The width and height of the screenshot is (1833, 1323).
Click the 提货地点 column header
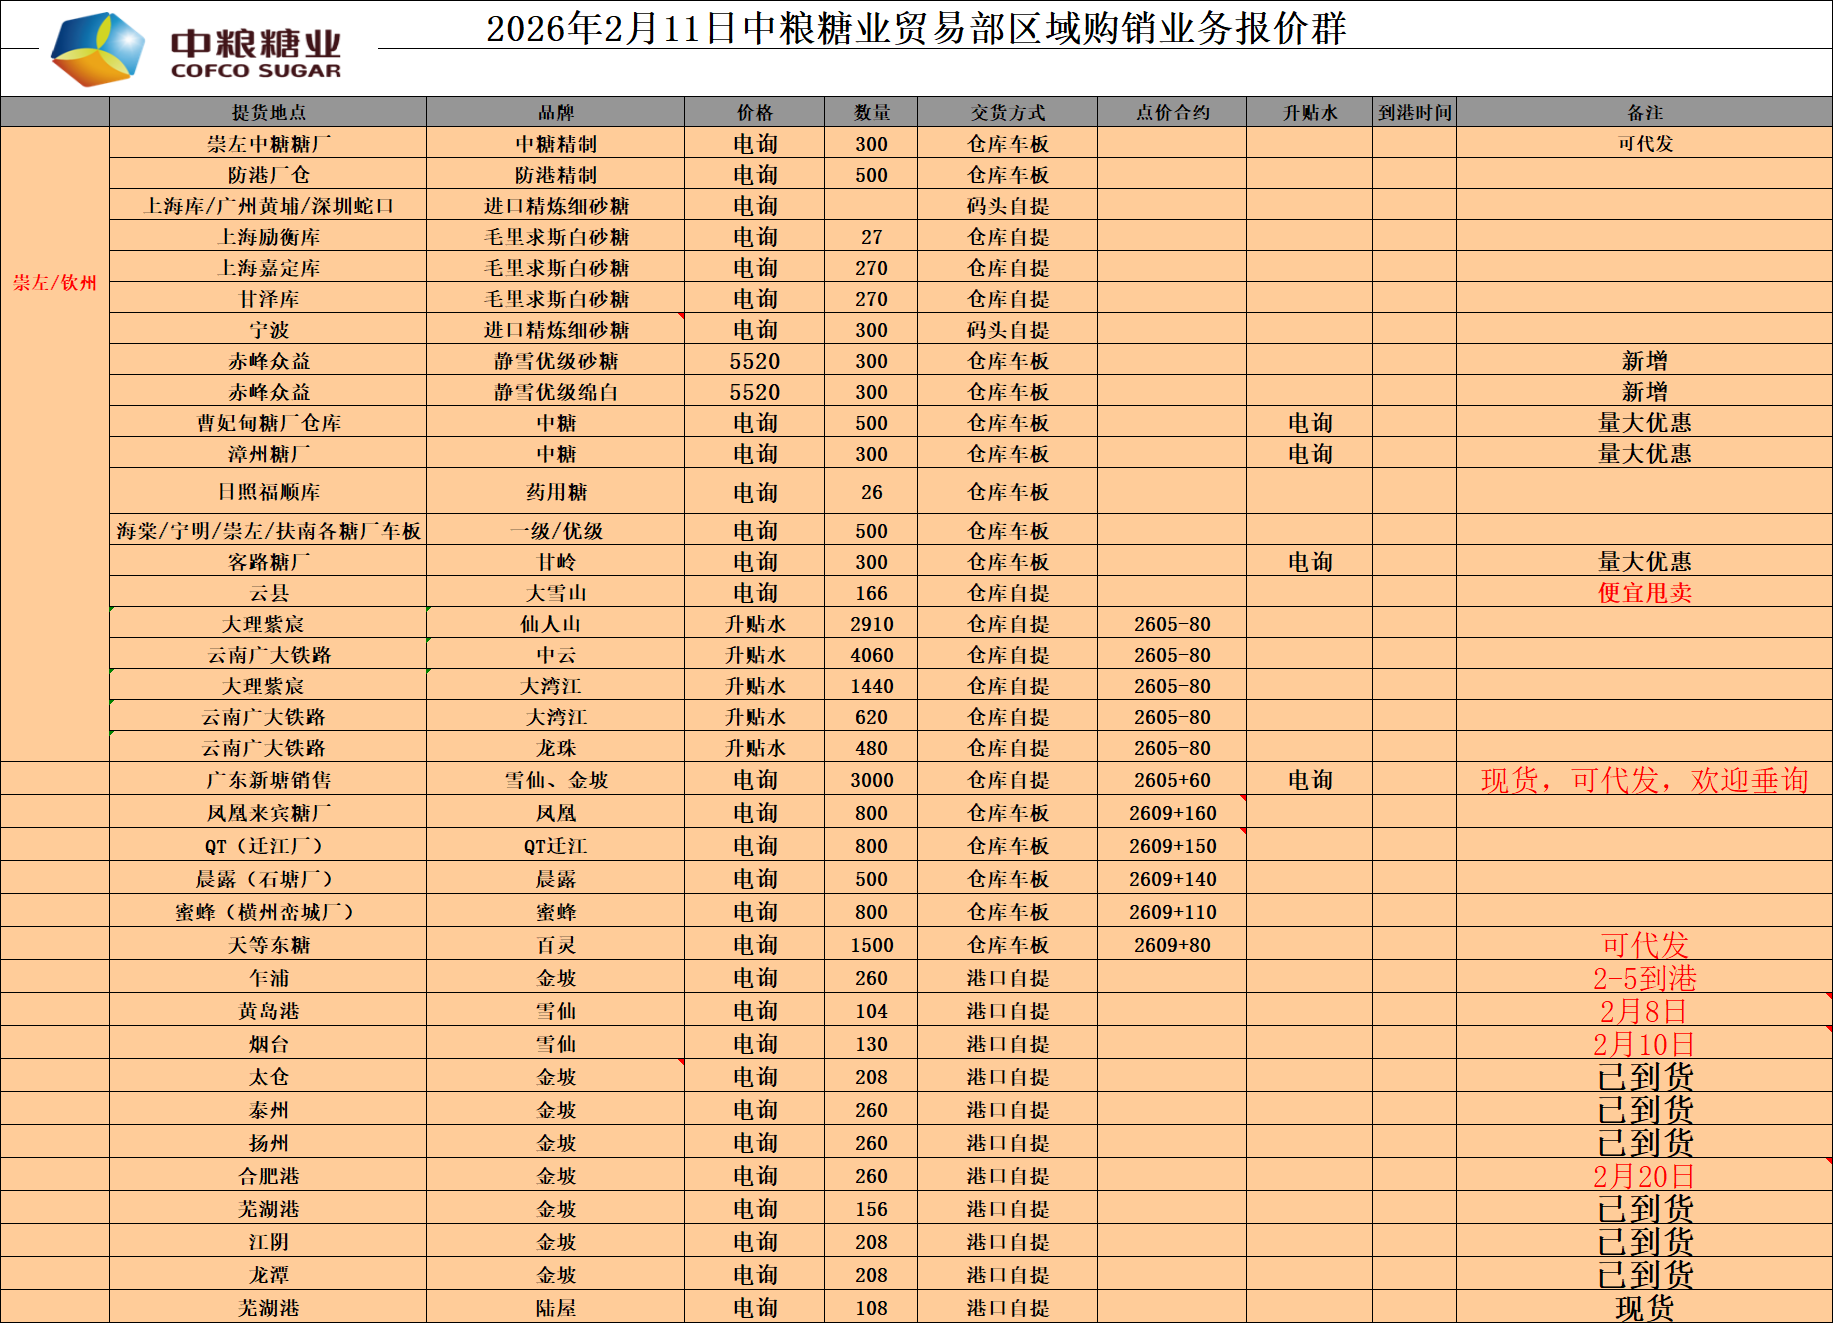[x=268, y=112]
